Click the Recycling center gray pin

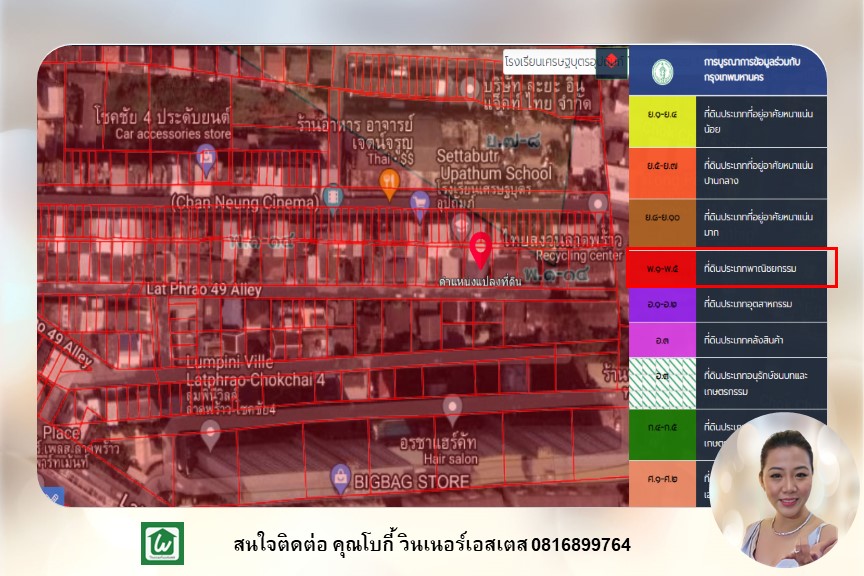click(597, 205)
